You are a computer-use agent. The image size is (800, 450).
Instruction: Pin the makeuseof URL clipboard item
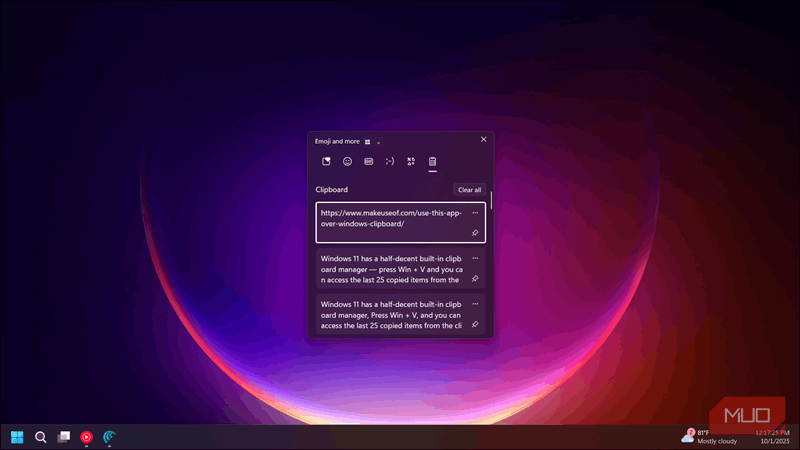[x=475, y=233]
